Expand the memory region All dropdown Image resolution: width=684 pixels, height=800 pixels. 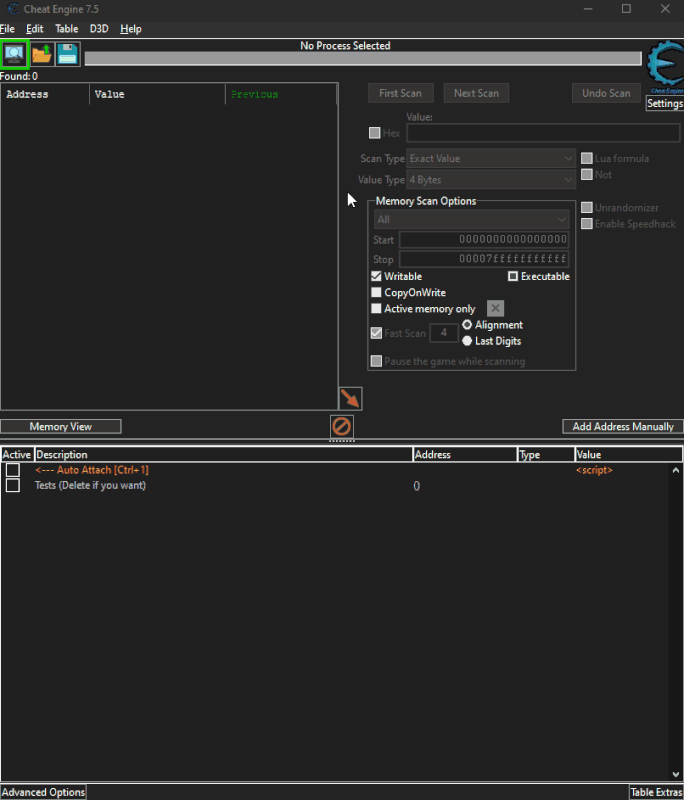pos(471,219)
